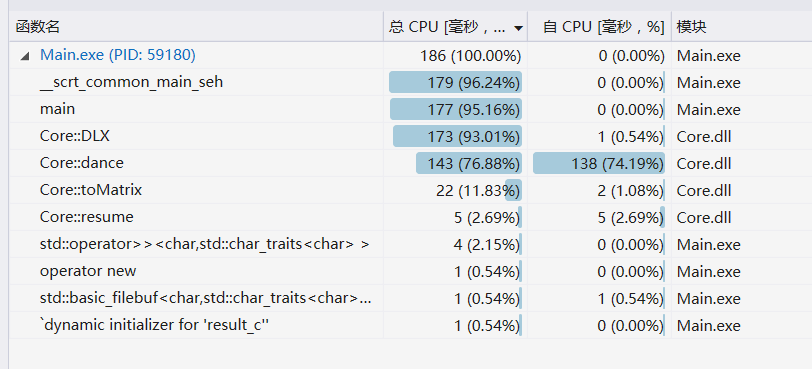Select the __scrt_common_main_seh function row
Screen dimensions: 812x369
tap(410, 82)
